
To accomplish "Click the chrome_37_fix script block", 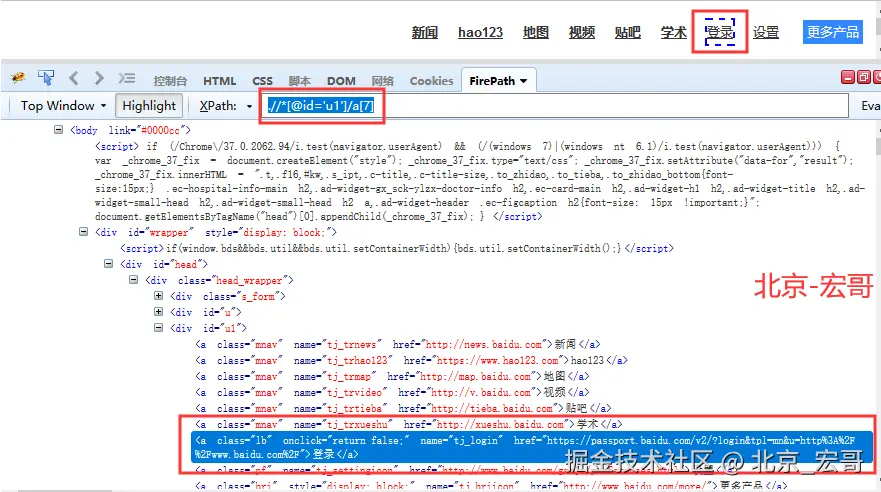I will 480,181.
